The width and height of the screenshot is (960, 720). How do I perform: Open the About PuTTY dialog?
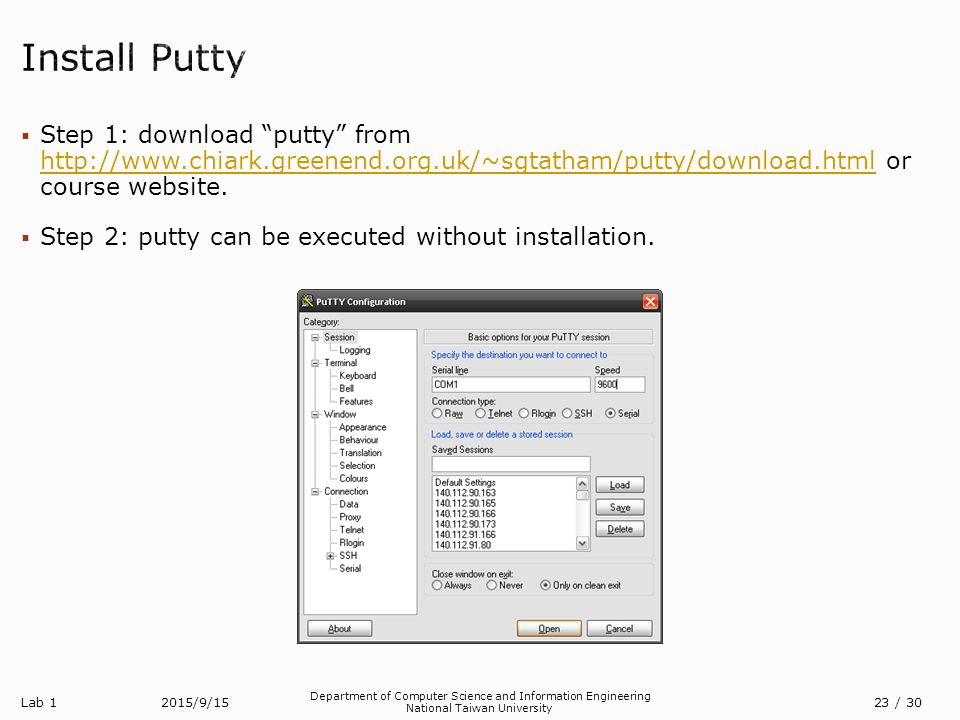tap(340, 629)
